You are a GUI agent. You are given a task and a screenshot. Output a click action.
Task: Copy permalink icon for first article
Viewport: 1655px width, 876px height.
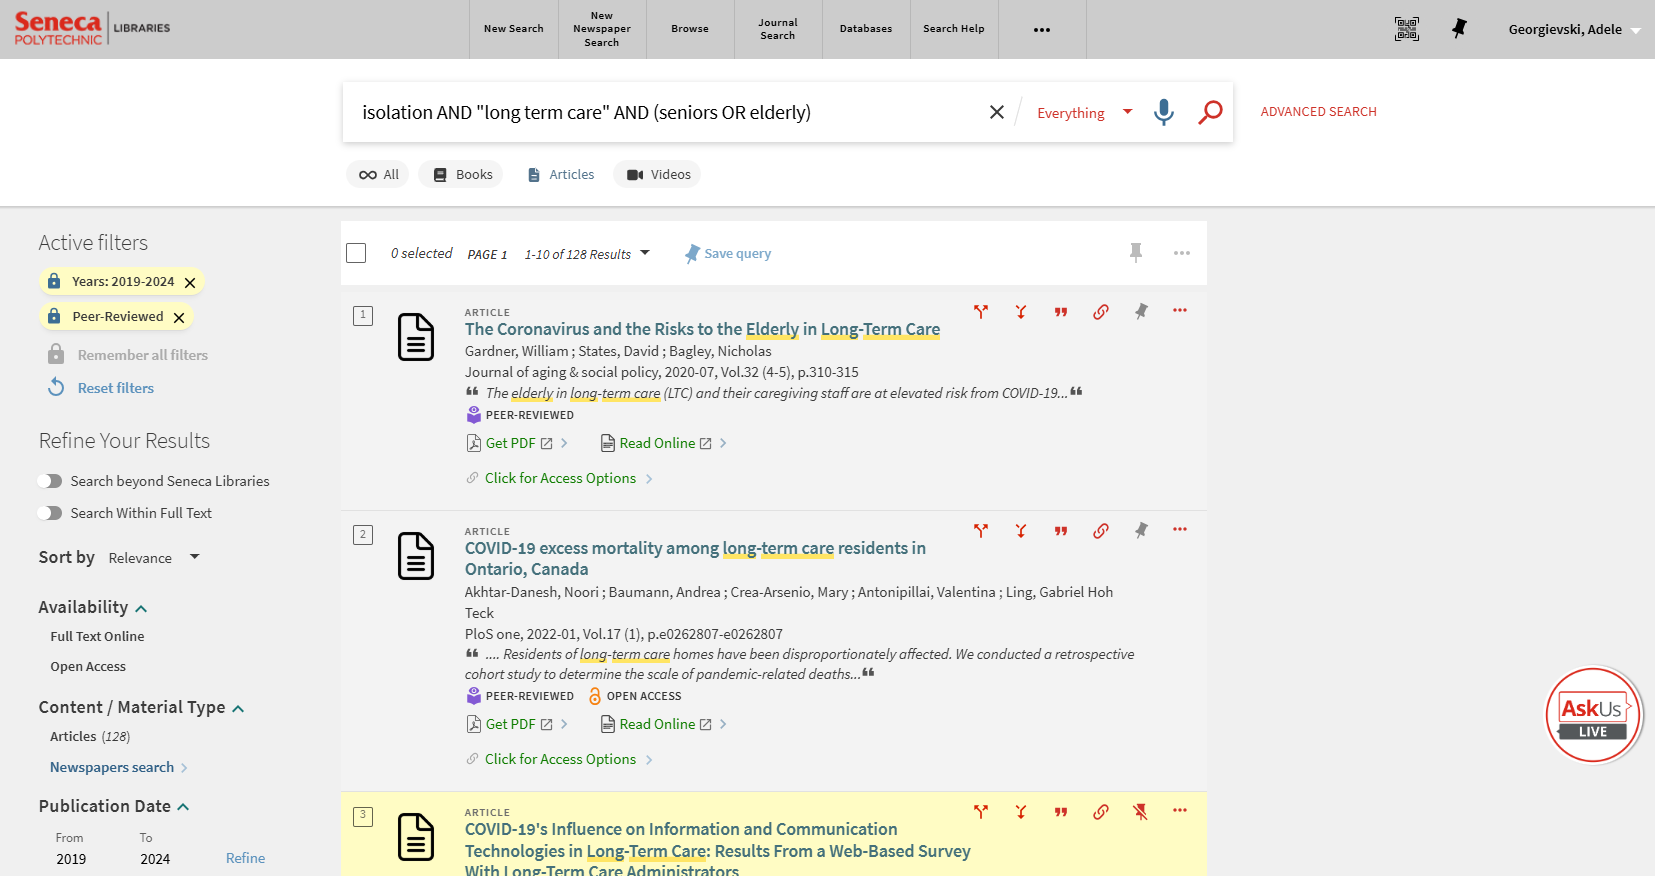(x=1100, y=312)
